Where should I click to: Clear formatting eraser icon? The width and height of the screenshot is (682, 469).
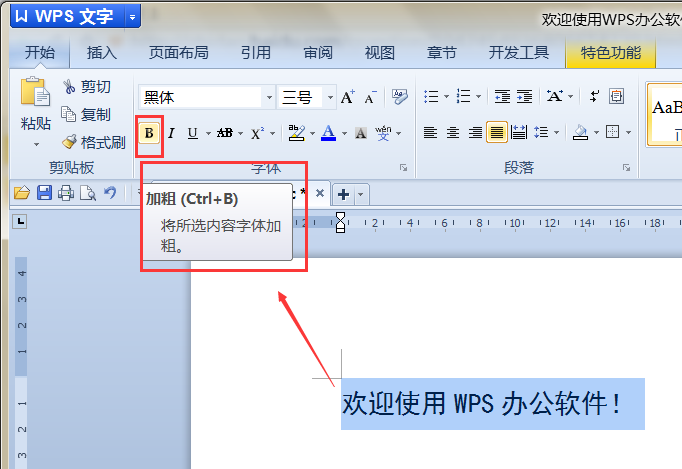[x=399, y=96]
